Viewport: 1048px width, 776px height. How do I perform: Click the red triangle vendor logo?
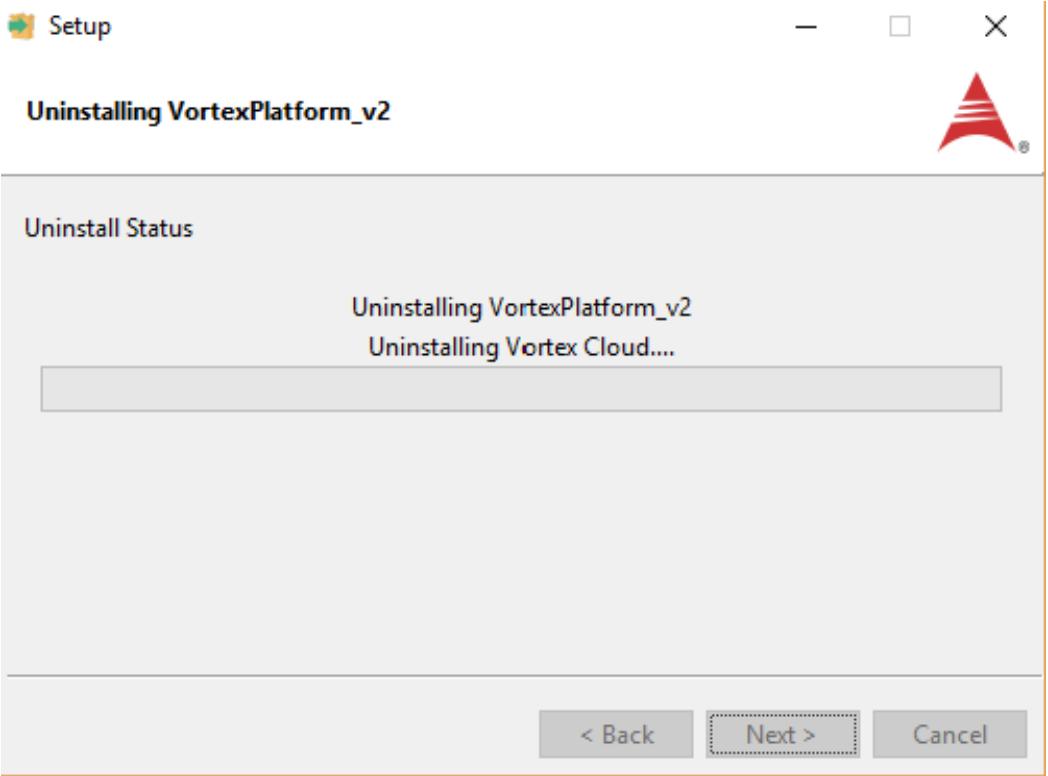pos(977,112)
